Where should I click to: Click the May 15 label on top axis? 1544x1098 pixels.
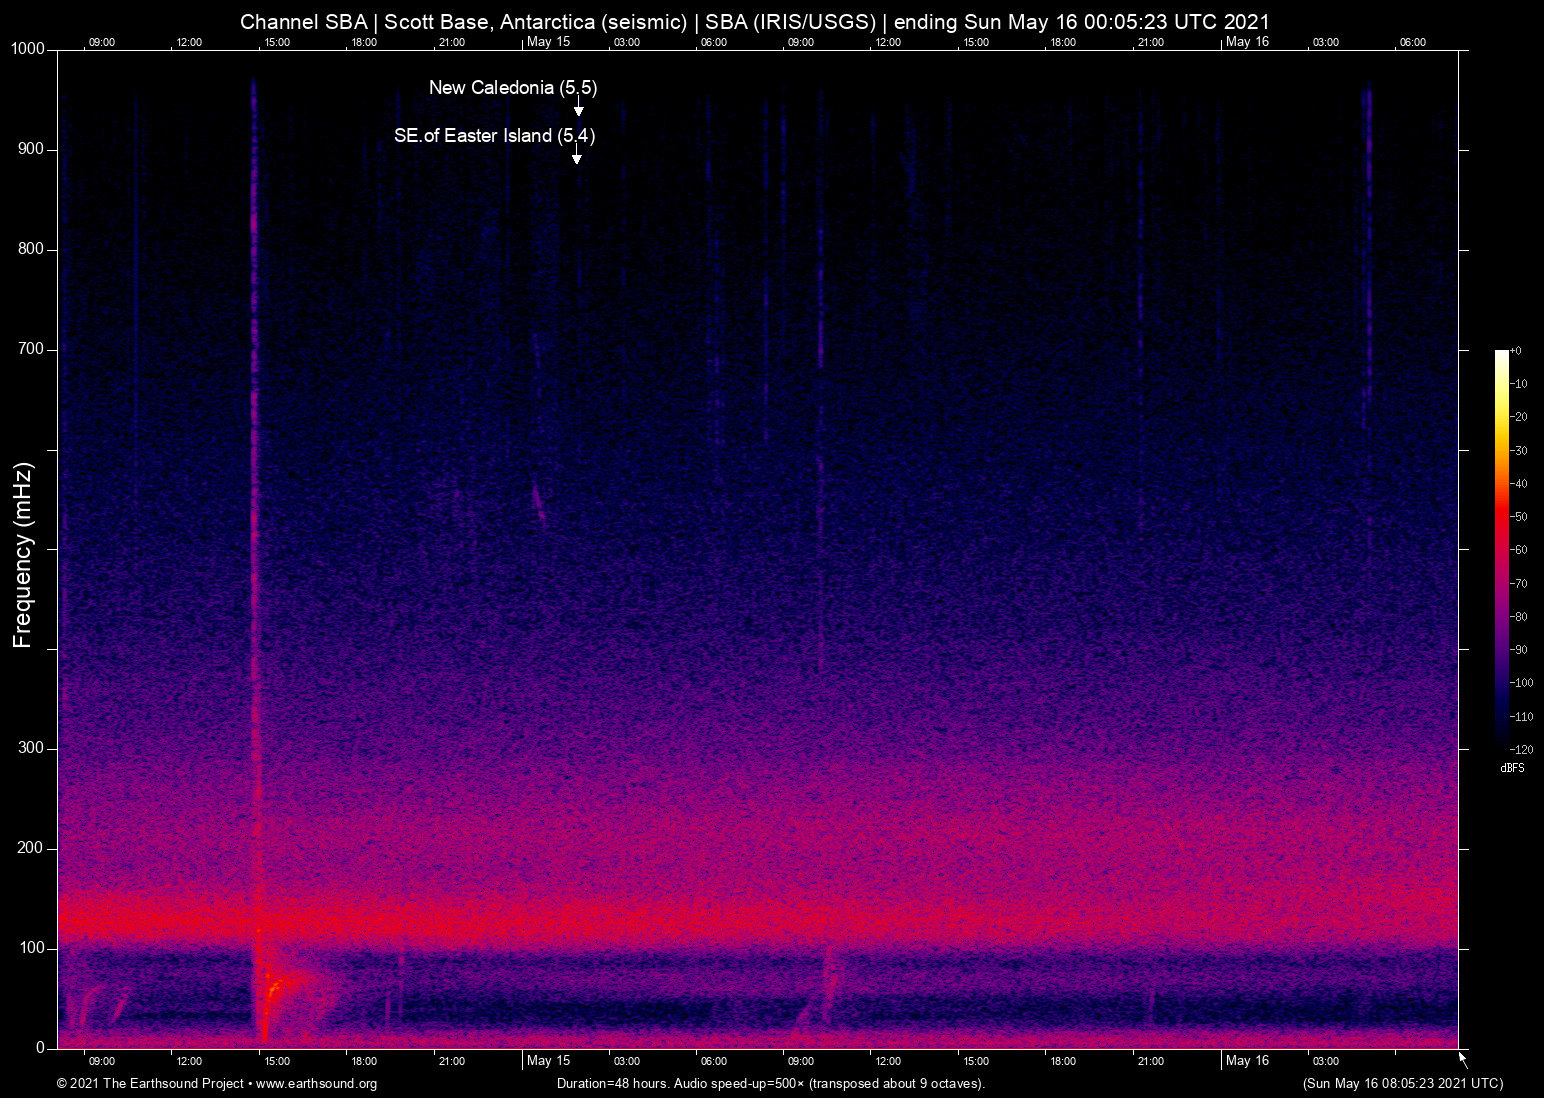coord(549,42)
